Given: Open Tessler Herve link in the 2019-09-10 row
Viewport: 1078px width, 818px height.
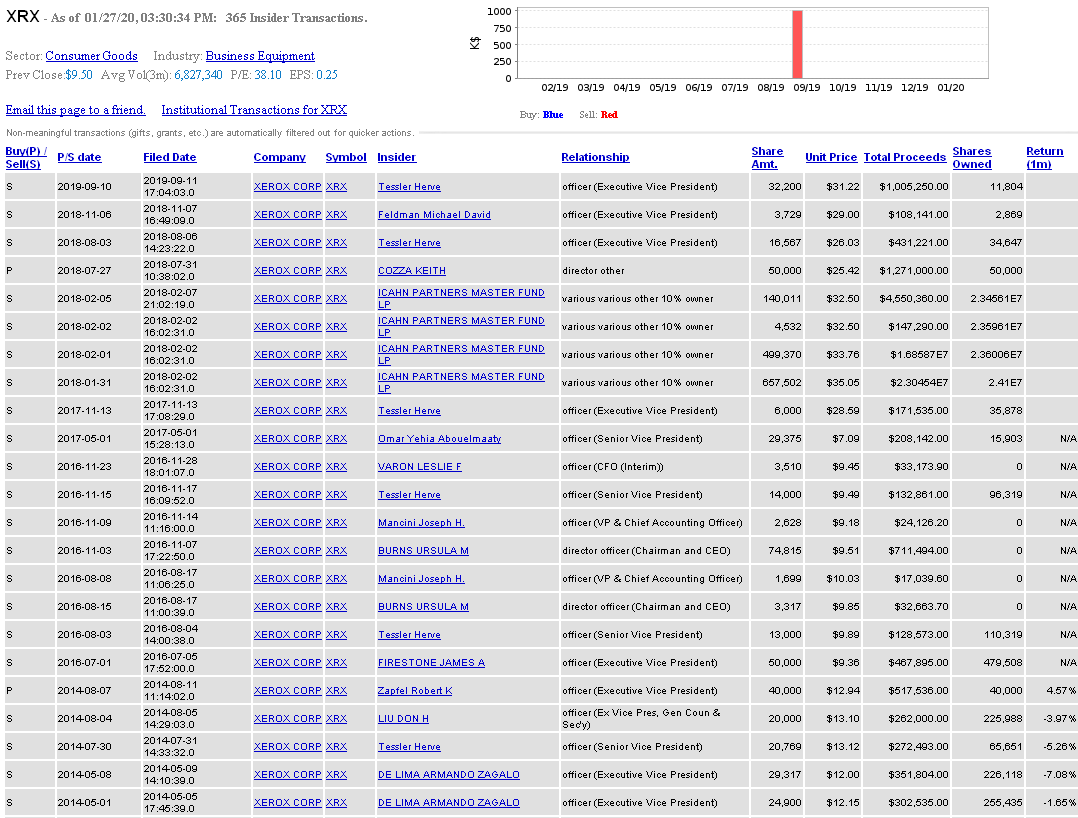Looking at the screenshot, I should click(409, 187).
